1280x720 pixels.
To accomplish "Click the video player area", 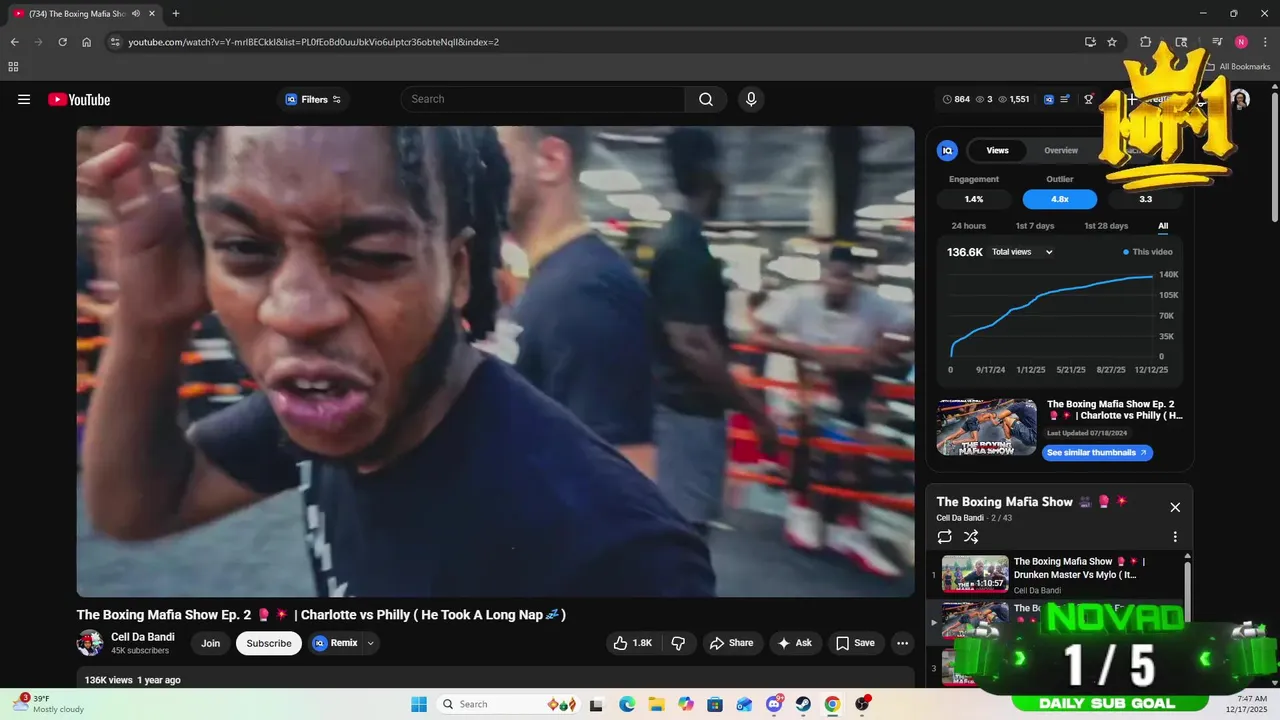I will (x=495, y=361).
